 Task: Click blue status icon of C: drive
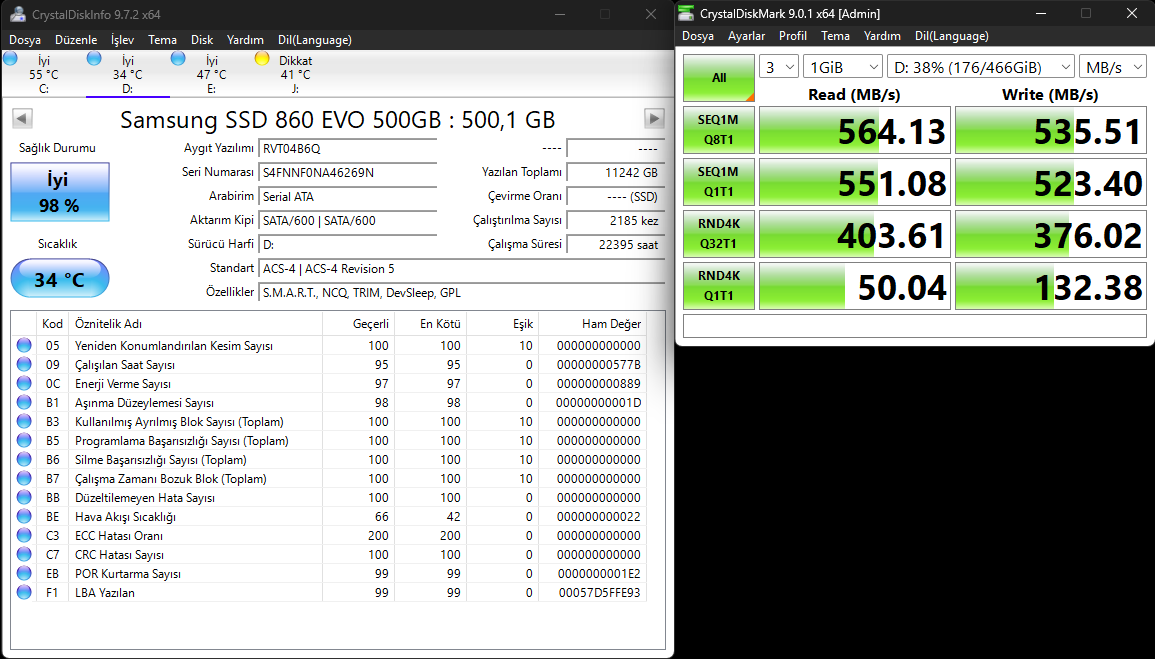click(10, 59)
